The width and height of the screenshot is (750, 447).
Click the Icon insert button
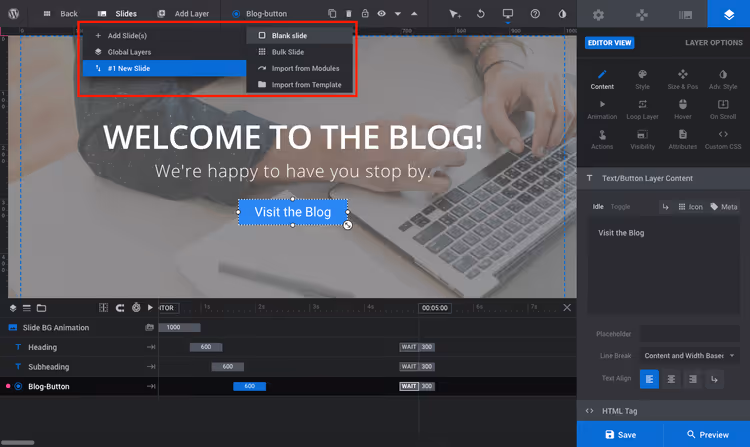tap(690, 207)
